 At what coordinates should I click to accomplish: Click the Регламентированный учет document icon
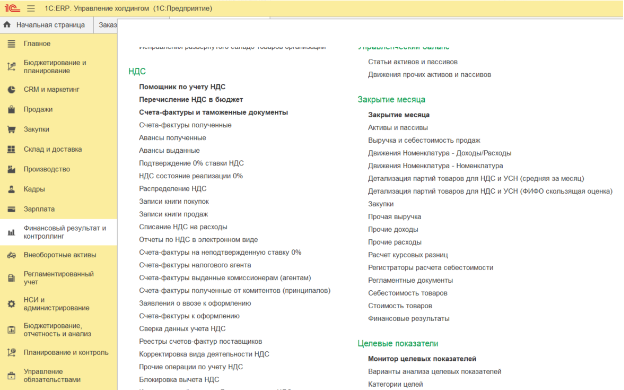12,278
